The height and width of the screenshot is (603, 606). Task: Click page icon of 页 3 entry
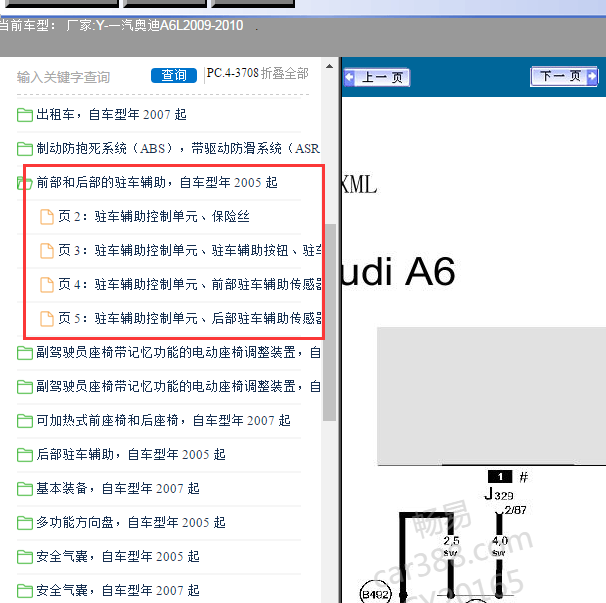pos(47,251)
